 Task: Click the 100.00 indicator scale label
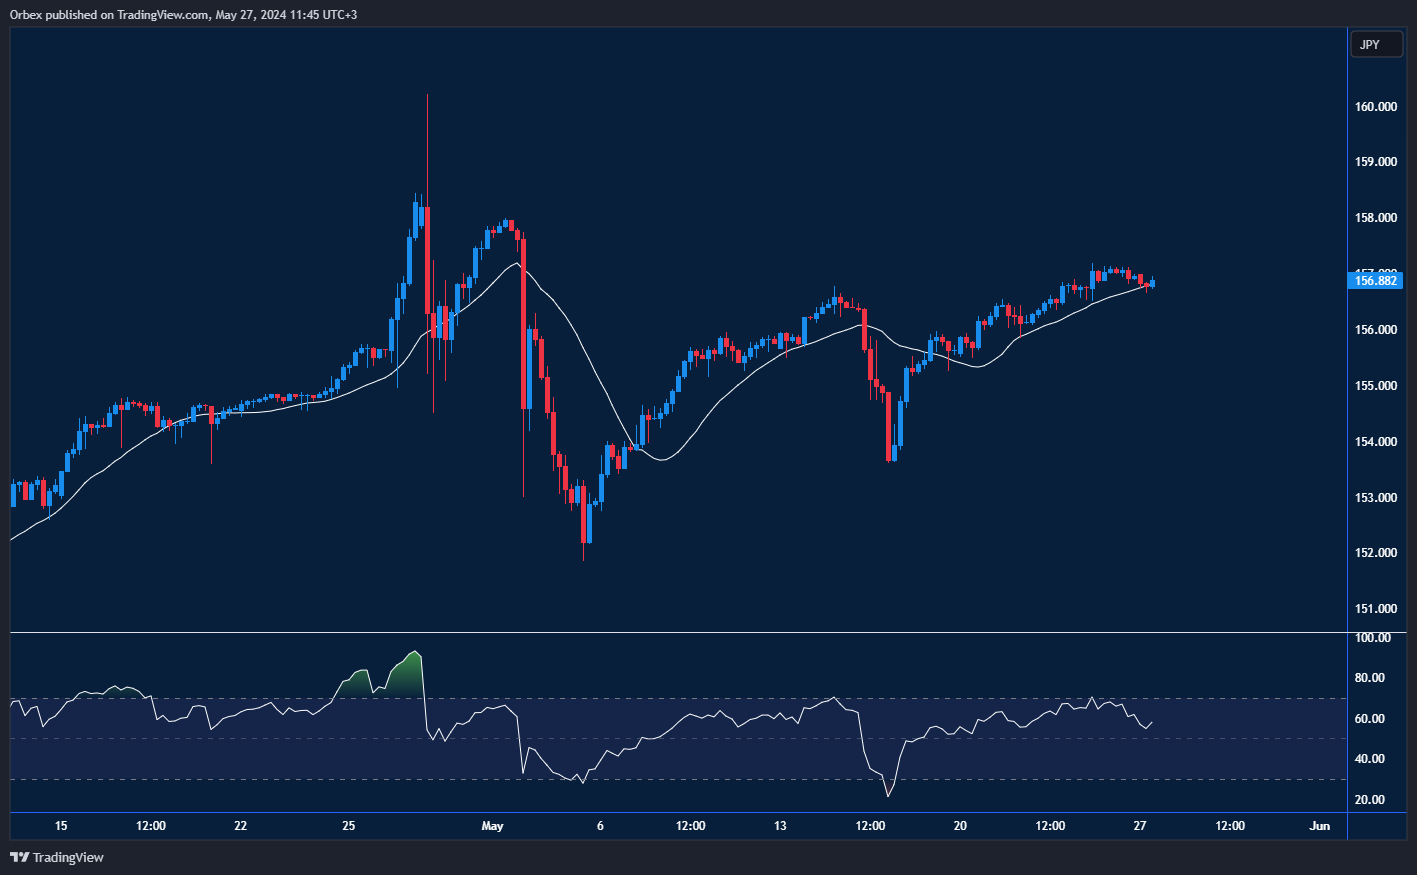[1372, 637]
